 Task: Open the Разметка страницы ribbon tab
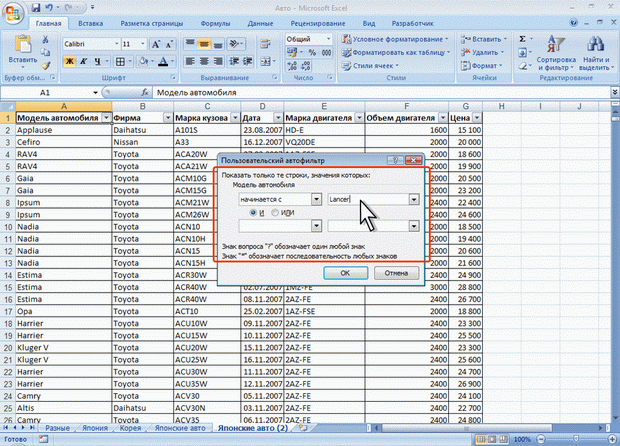coord(152,23)
